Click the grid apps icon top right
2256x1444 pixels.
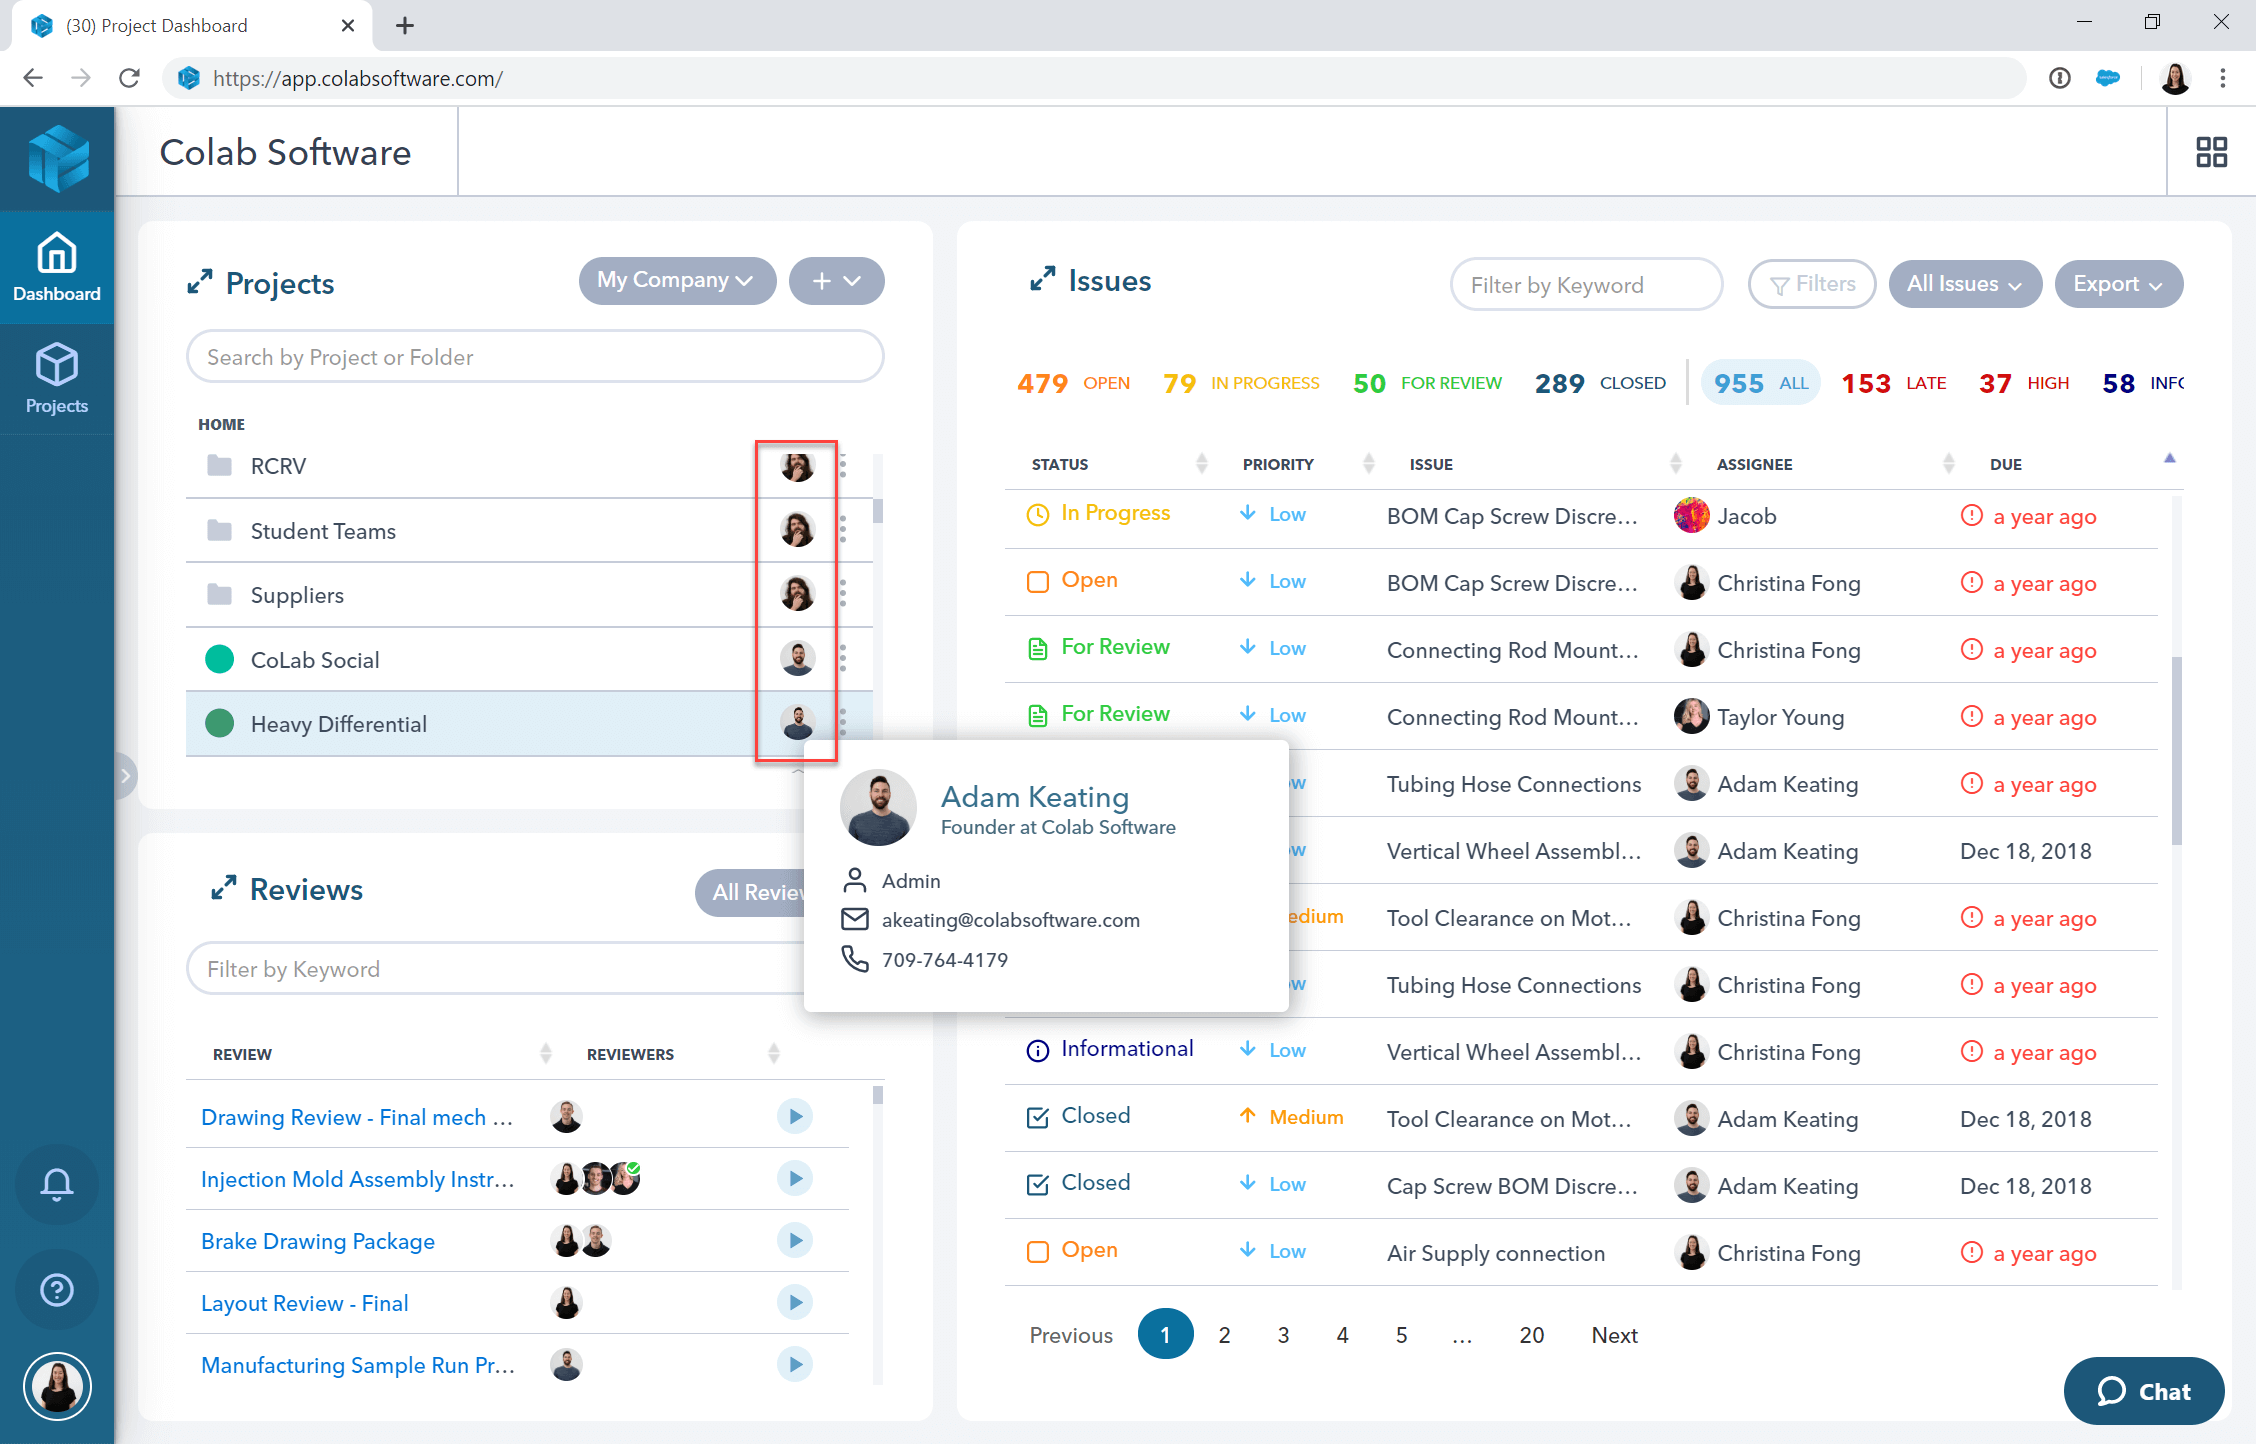(x=2211, y=152)
